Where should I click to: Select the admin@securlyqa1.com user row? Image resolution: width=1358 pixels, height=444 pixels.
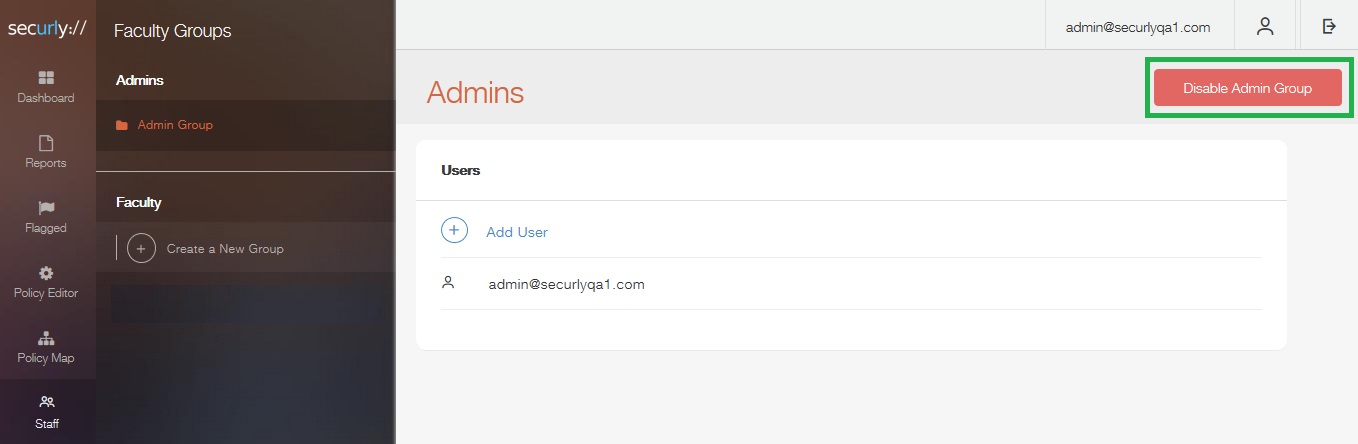[851, 284]
